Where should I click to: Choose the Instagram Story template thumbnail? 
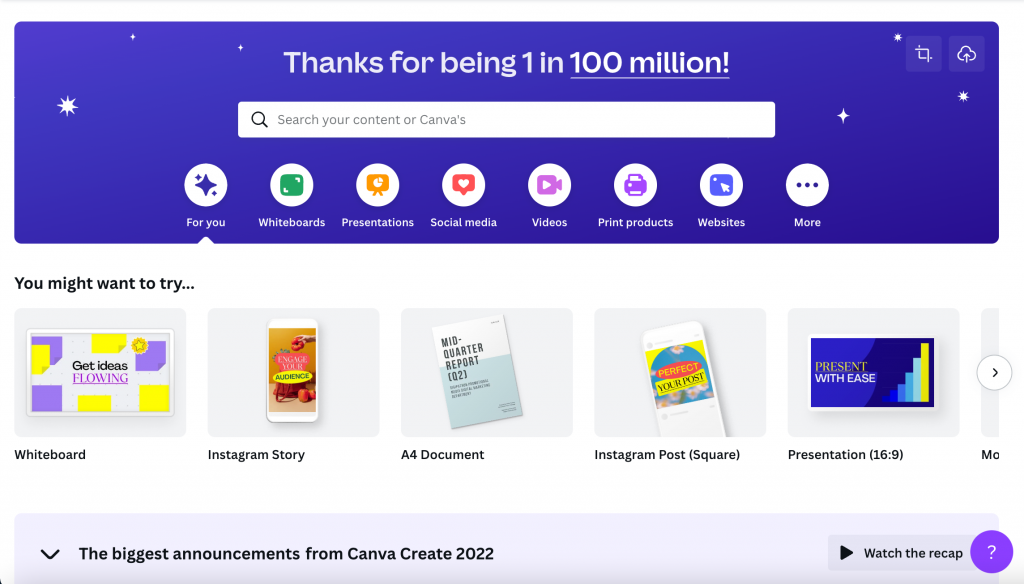293,372
